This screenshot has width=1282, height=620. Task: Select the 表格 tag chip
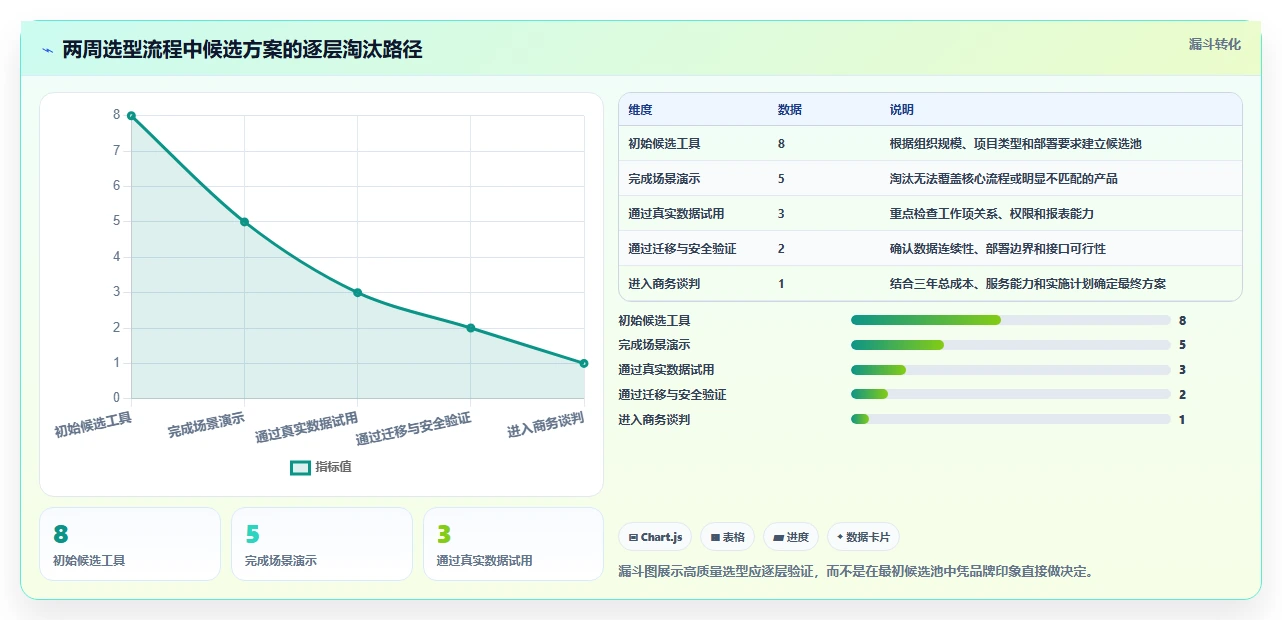pos(727,537)
